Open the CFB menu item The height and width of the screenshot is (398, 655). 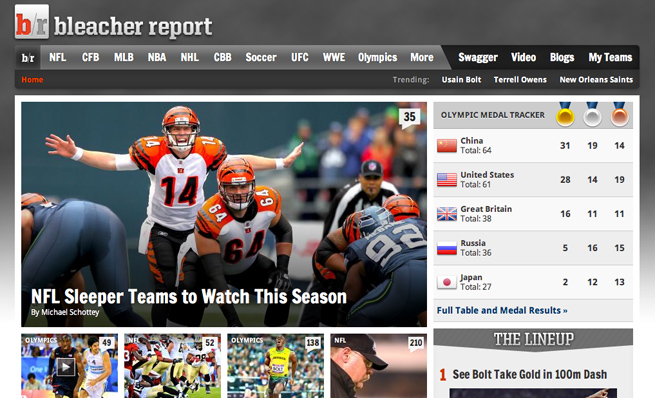(91, 57)
